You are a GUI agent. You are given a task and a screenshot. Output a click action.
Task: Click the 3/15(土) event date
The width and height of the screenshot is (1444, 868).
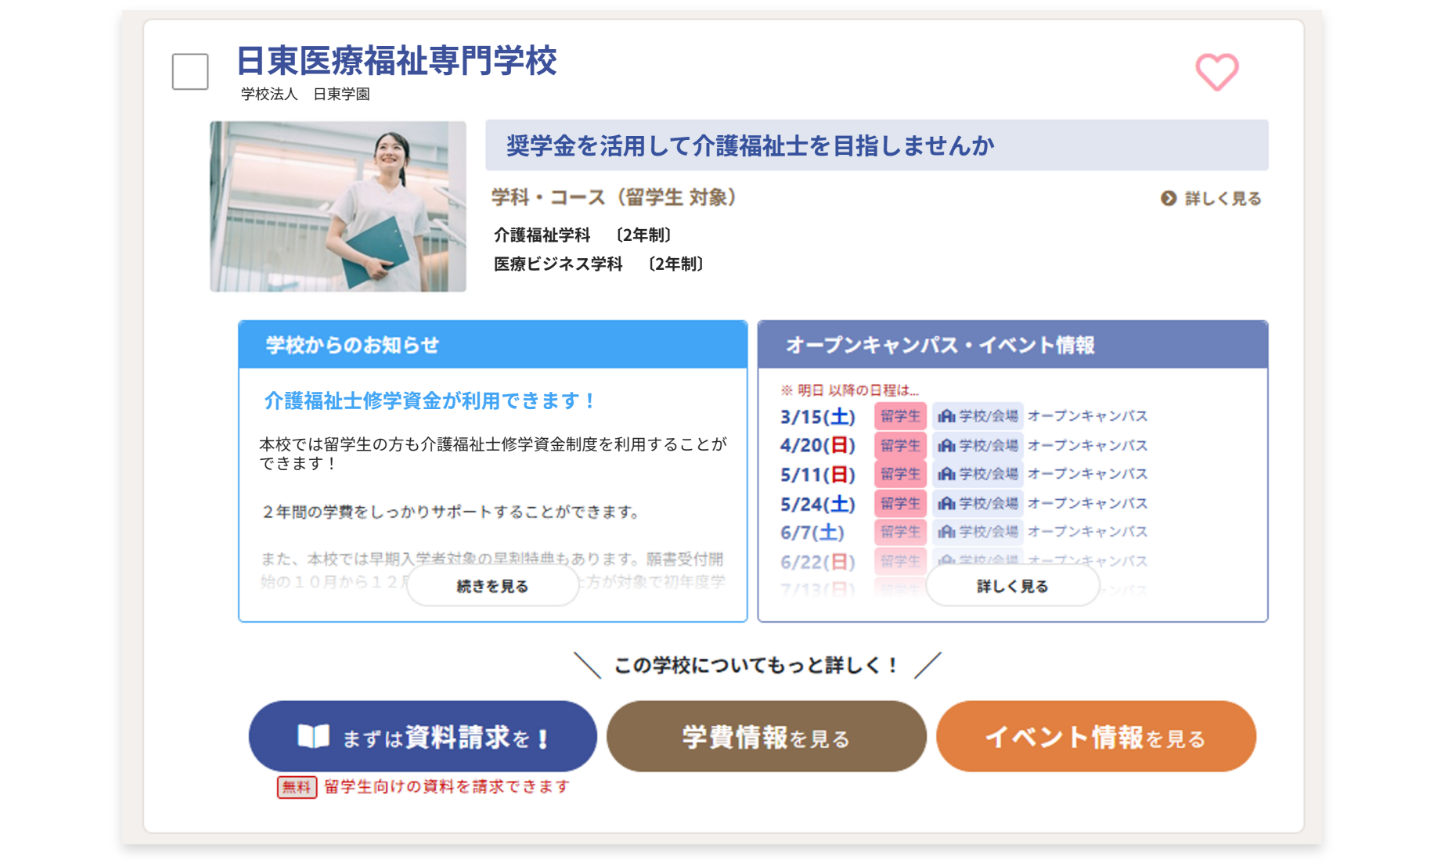click(x=818, y=417)
